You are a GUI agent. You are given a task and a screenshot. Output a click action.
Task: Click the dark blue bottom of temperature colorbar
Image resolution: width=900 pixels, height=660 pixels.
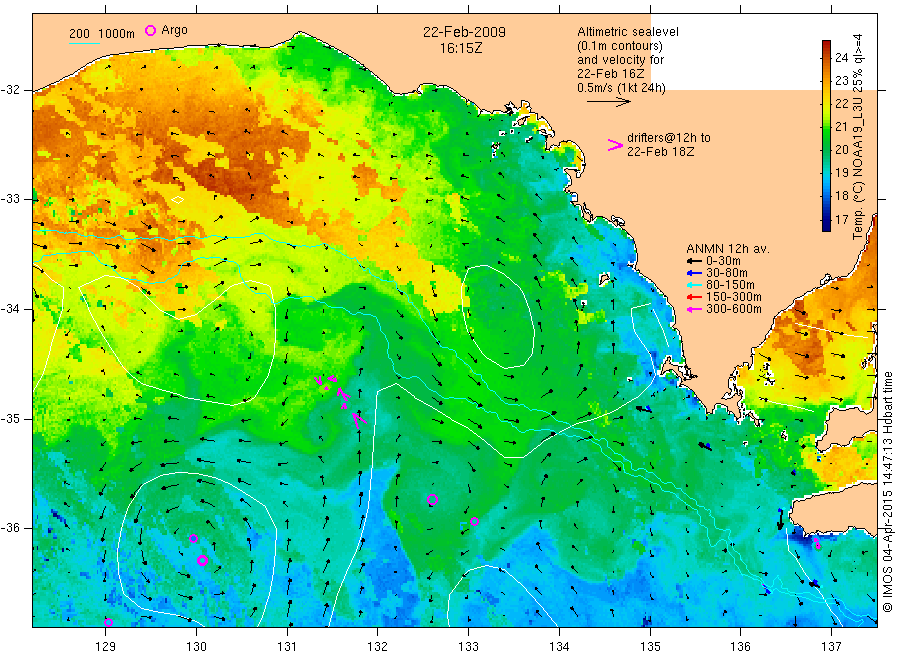click(x=826, y=226)
